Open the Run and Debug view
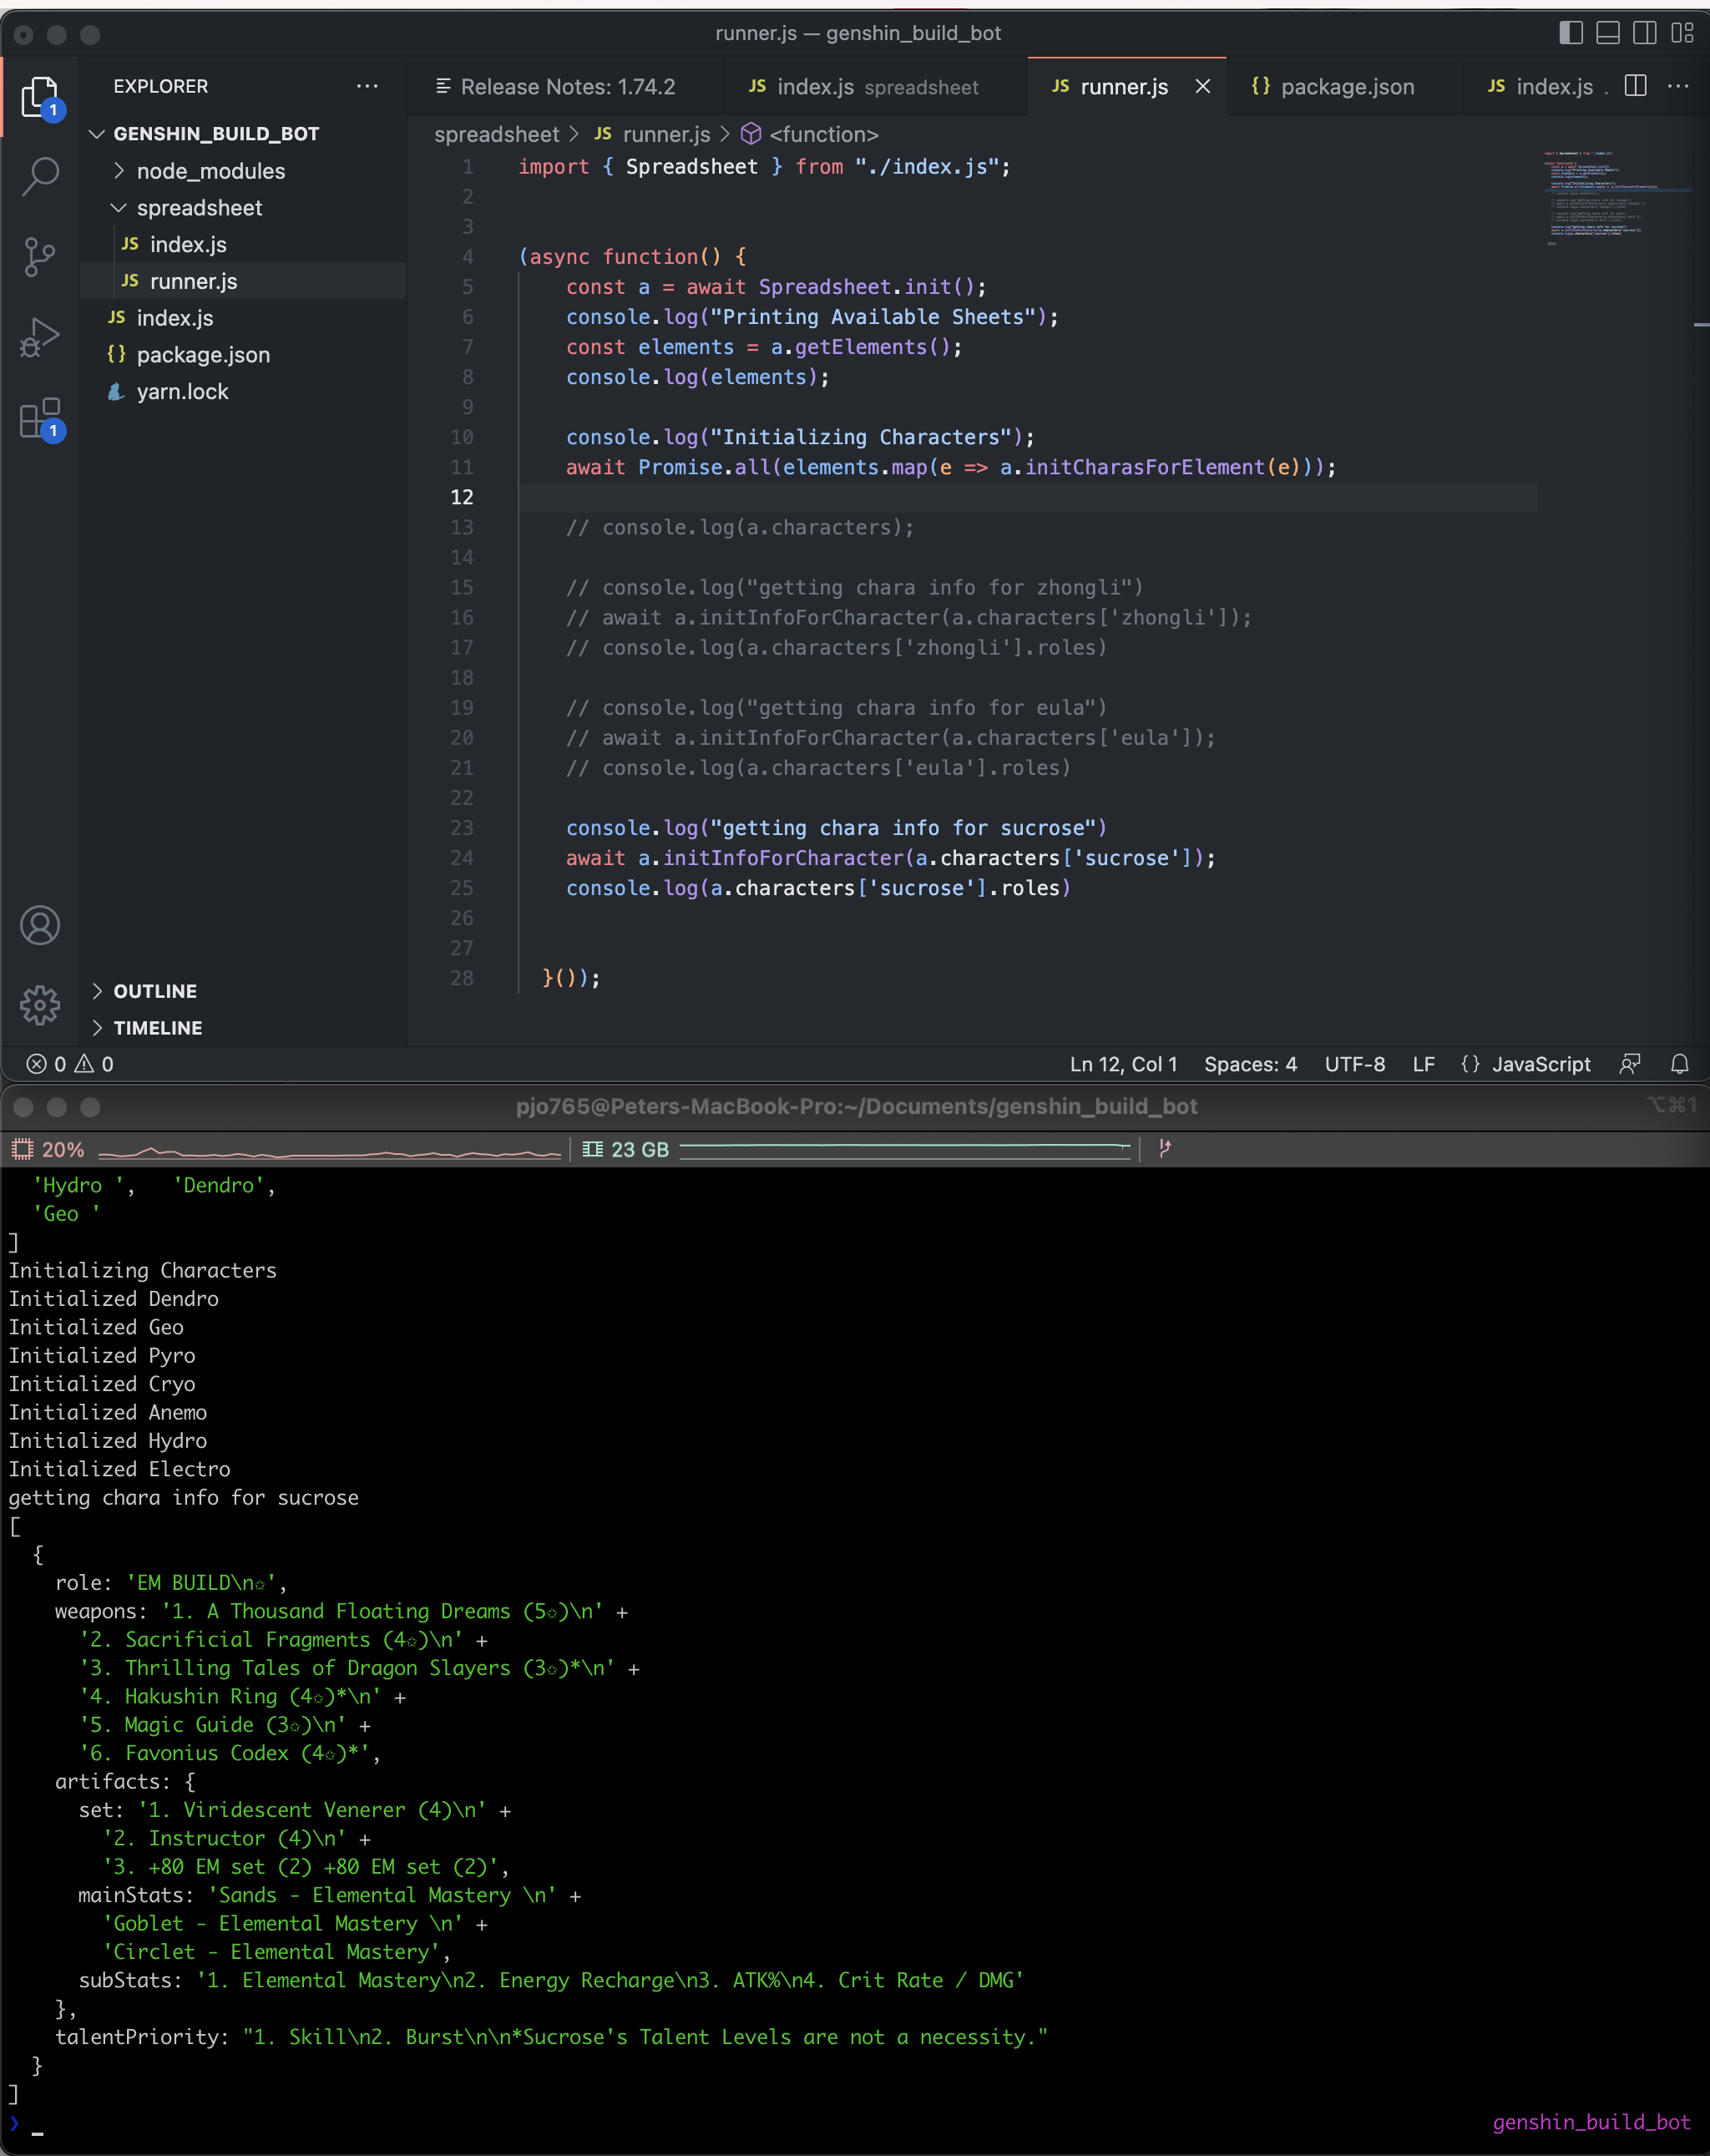The image size is (1710, 2156). 40,337
